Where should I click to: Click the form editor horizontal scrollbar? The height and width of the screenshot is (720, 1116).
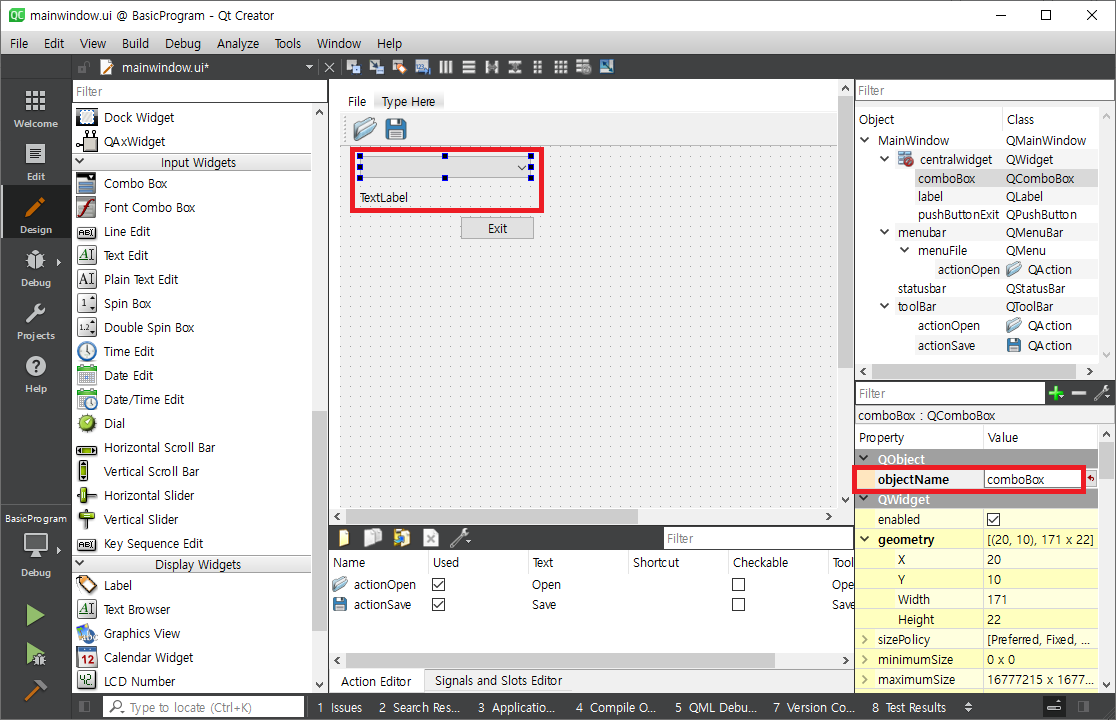coord(491,517)
